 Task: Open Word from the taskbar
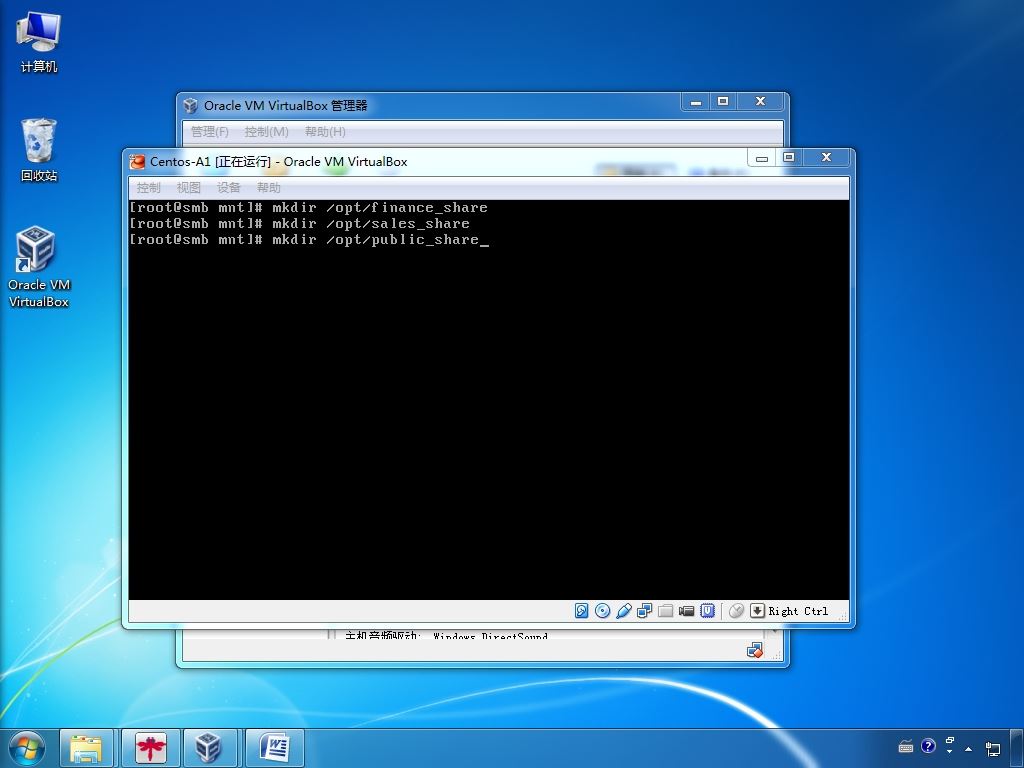(274, 747)
